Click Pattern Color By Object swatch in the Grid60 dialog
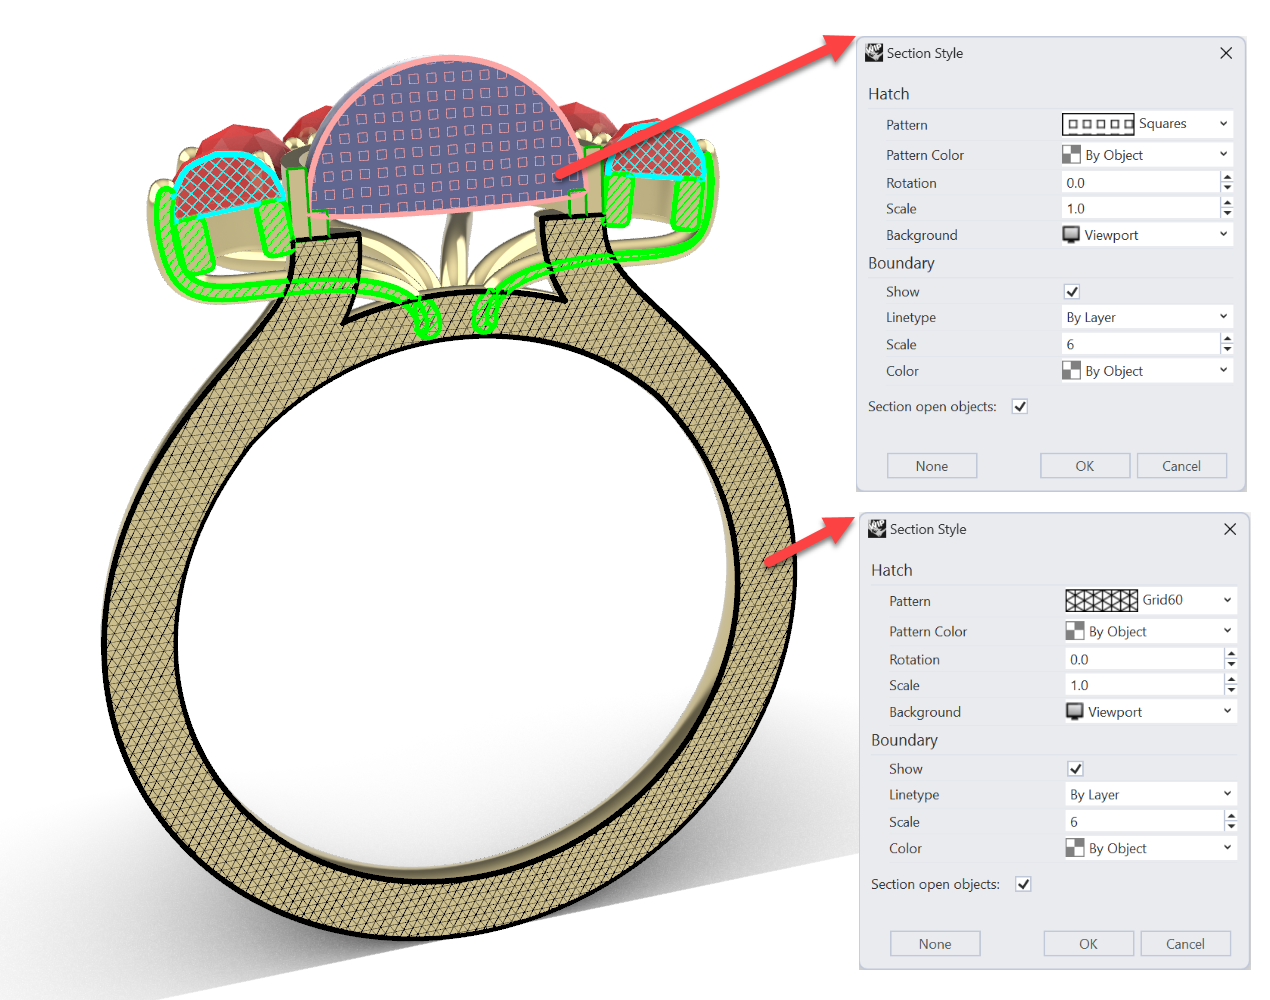Image resolution: width=1270 pixels, height=1000 pixels. (1075, 631)
